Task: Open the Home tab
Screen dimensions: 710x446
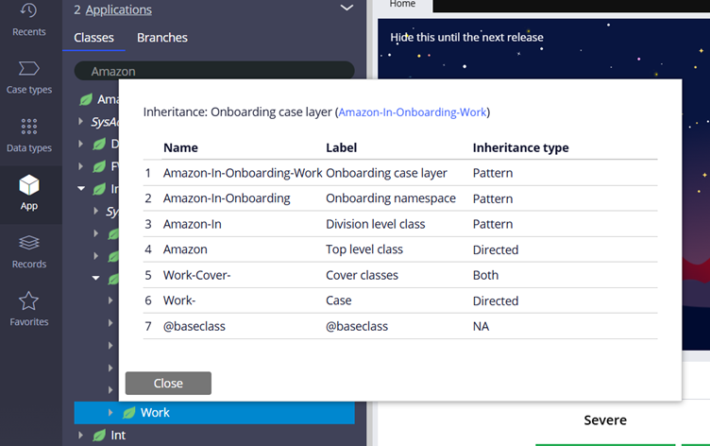Action: click(x=402, y=5)
